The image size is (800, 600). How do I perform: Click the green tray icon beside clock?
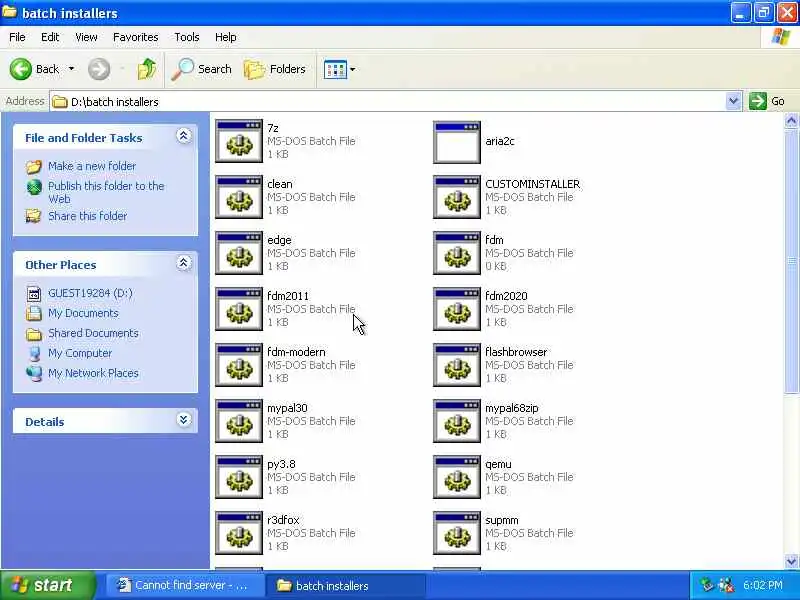pos(707,585)
